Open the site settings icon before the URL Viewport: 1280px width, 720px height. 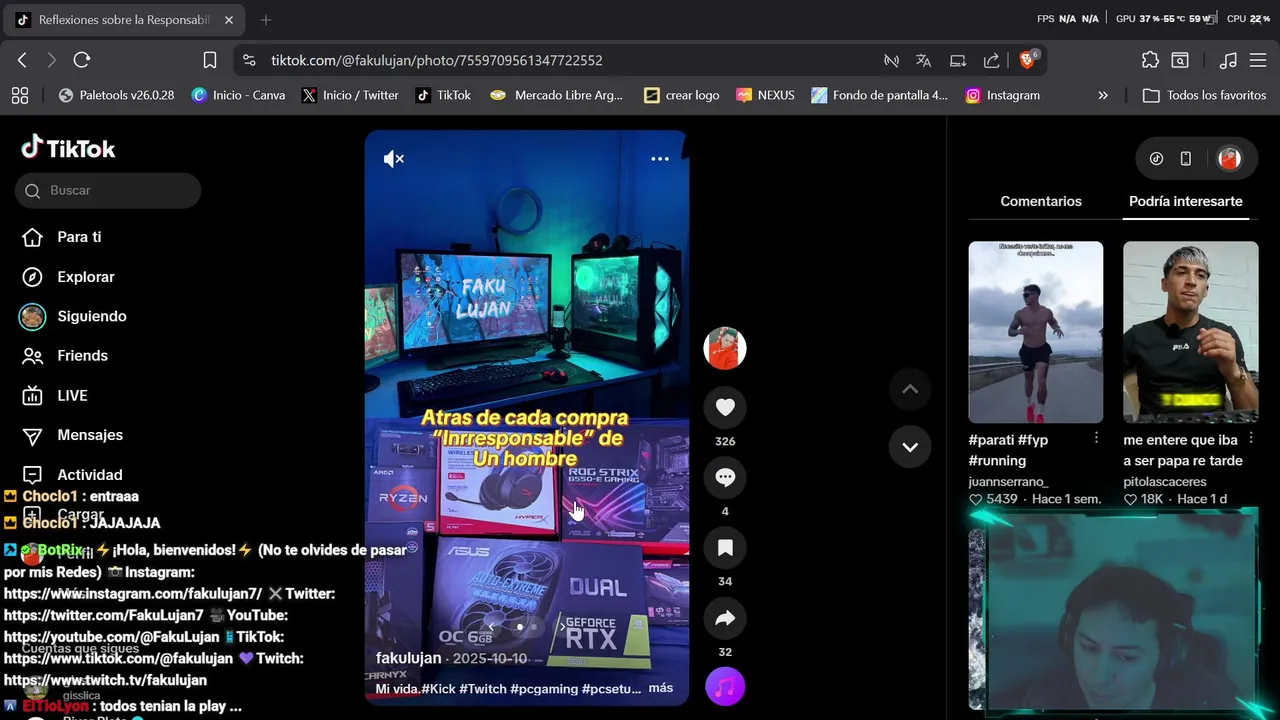coord(250,60)
